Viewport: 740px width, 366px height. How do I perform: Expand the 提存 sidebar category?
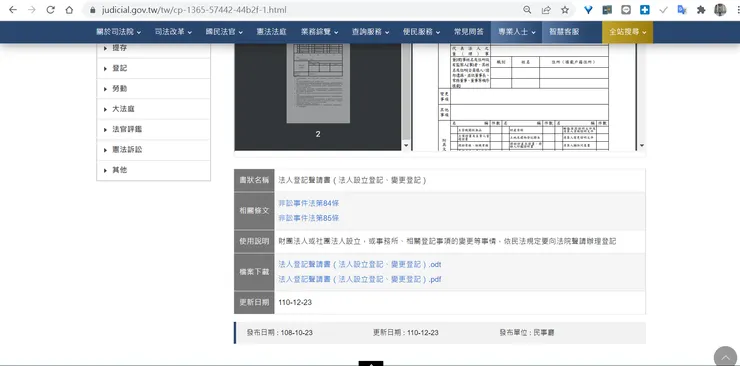[153, 48]
